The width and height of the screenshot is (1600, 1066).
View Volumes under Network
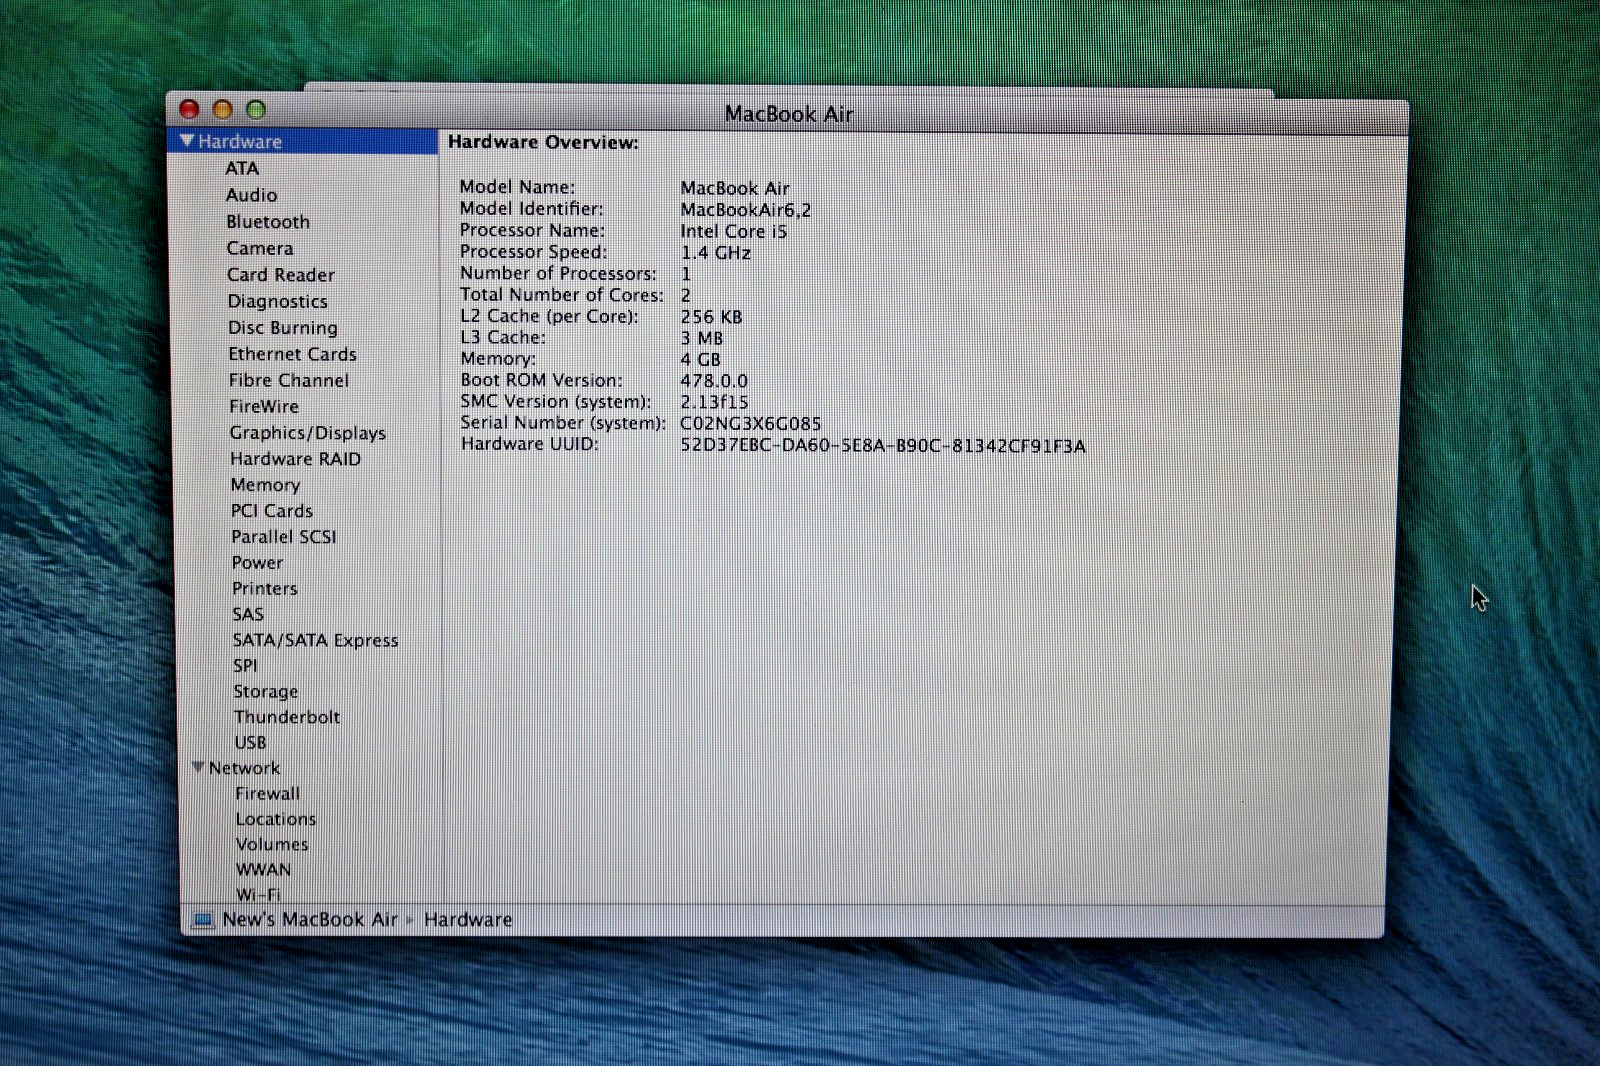tap(272, 844)
